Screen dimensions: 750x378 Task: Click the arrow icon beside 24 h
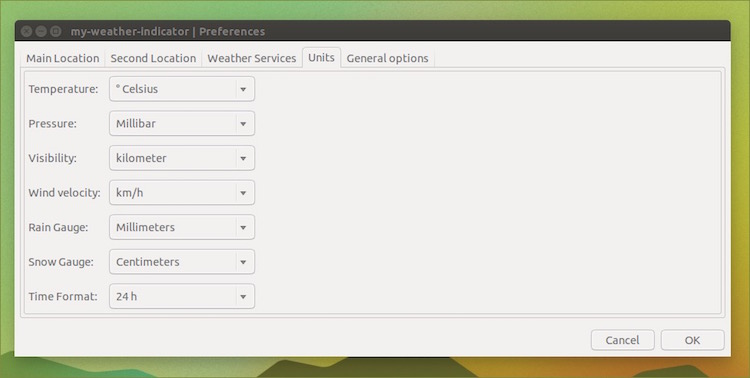click(x=243, y=297)
